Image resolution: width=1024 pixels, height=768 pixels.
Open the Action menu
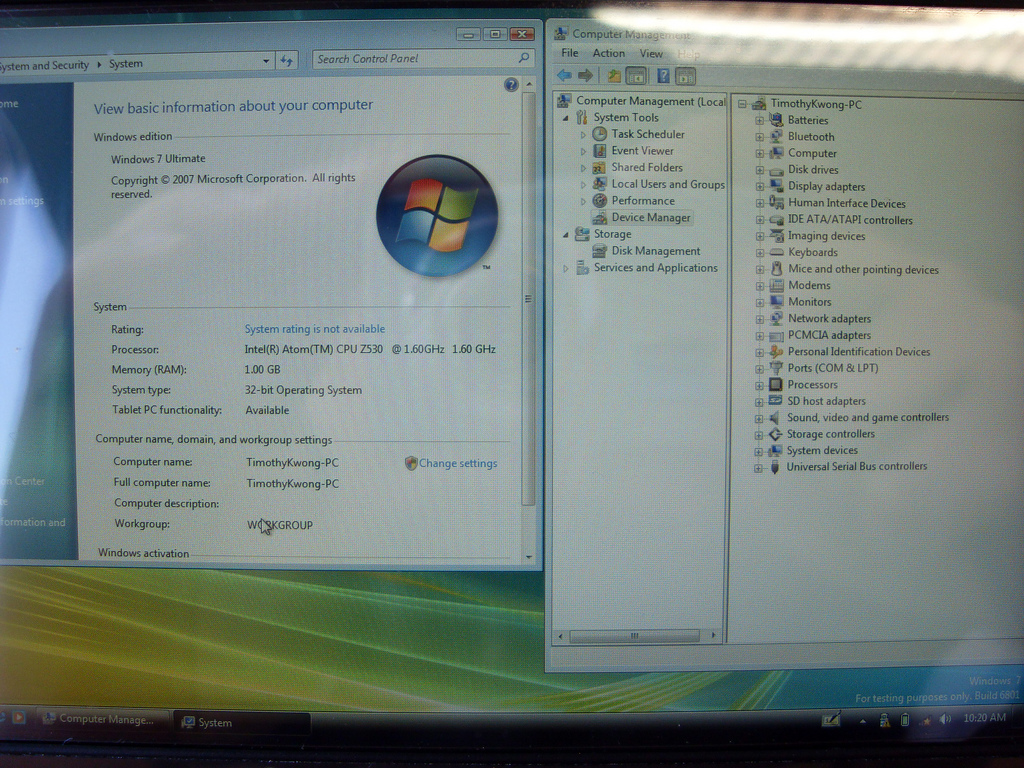coord(608,54)
